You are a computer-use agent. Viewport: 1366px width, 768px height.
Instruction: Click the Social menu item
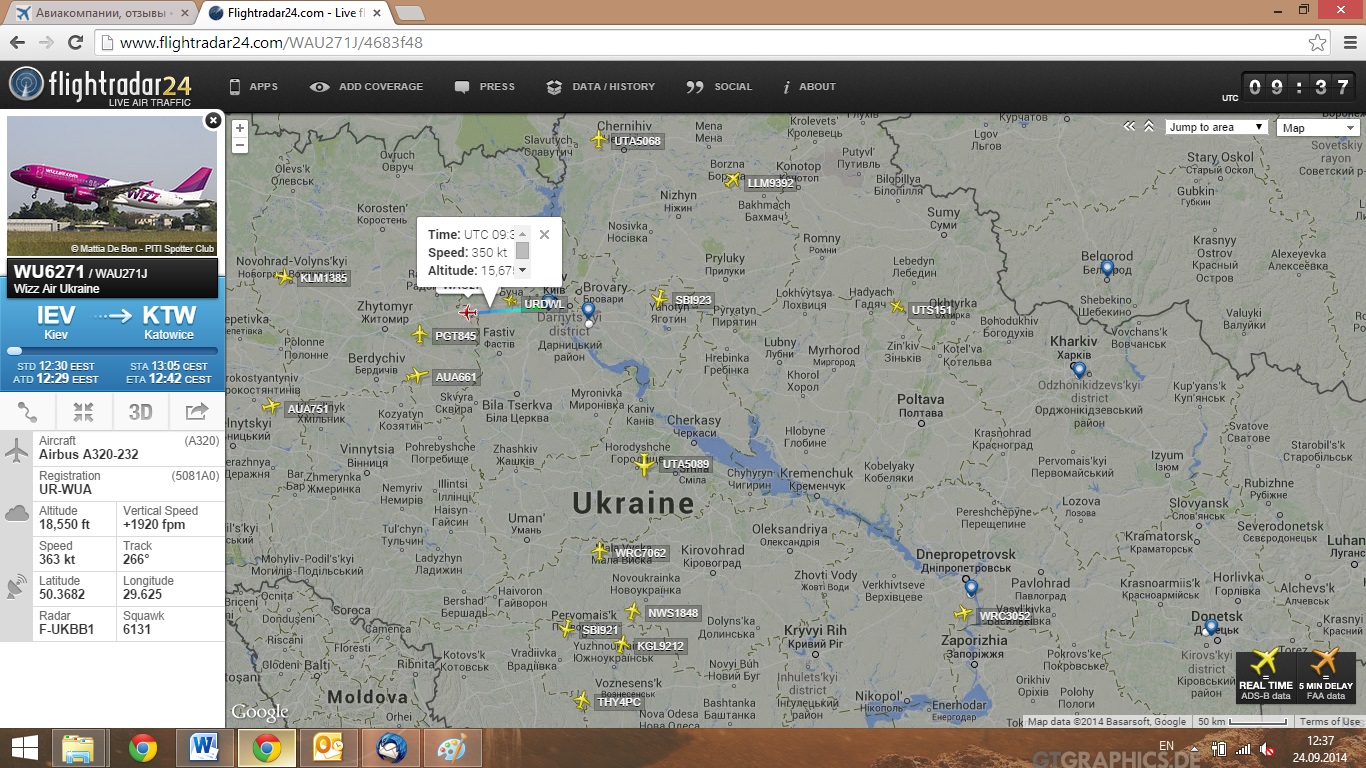[719, 87]
